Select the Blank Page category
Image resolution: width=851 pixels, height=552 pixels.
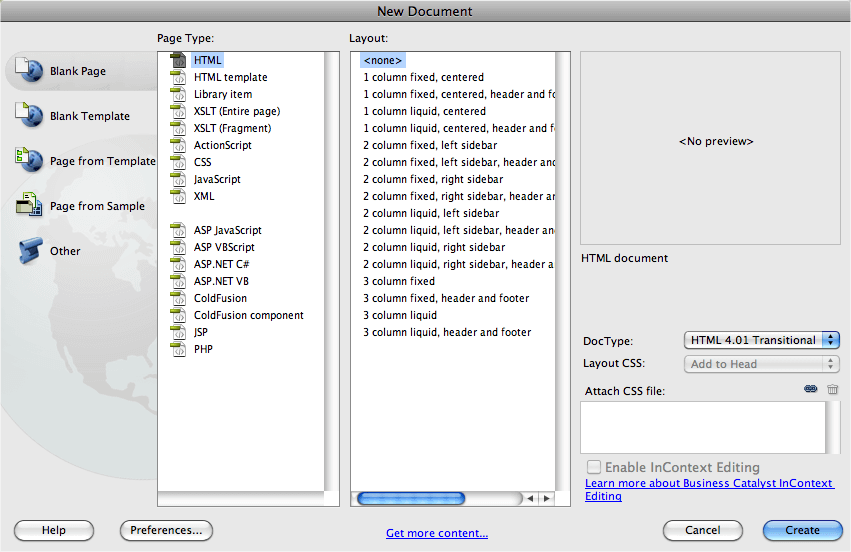click(80, 71)
